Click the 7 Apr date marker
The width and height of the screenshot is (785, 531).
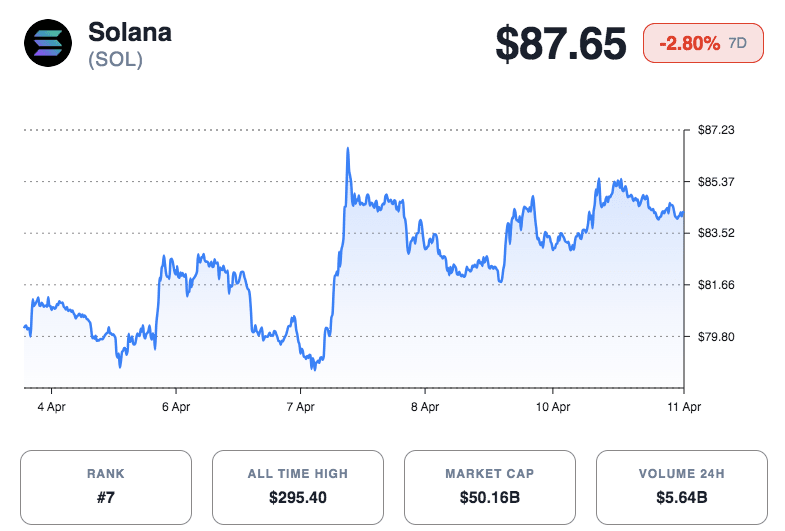[300, 407]
